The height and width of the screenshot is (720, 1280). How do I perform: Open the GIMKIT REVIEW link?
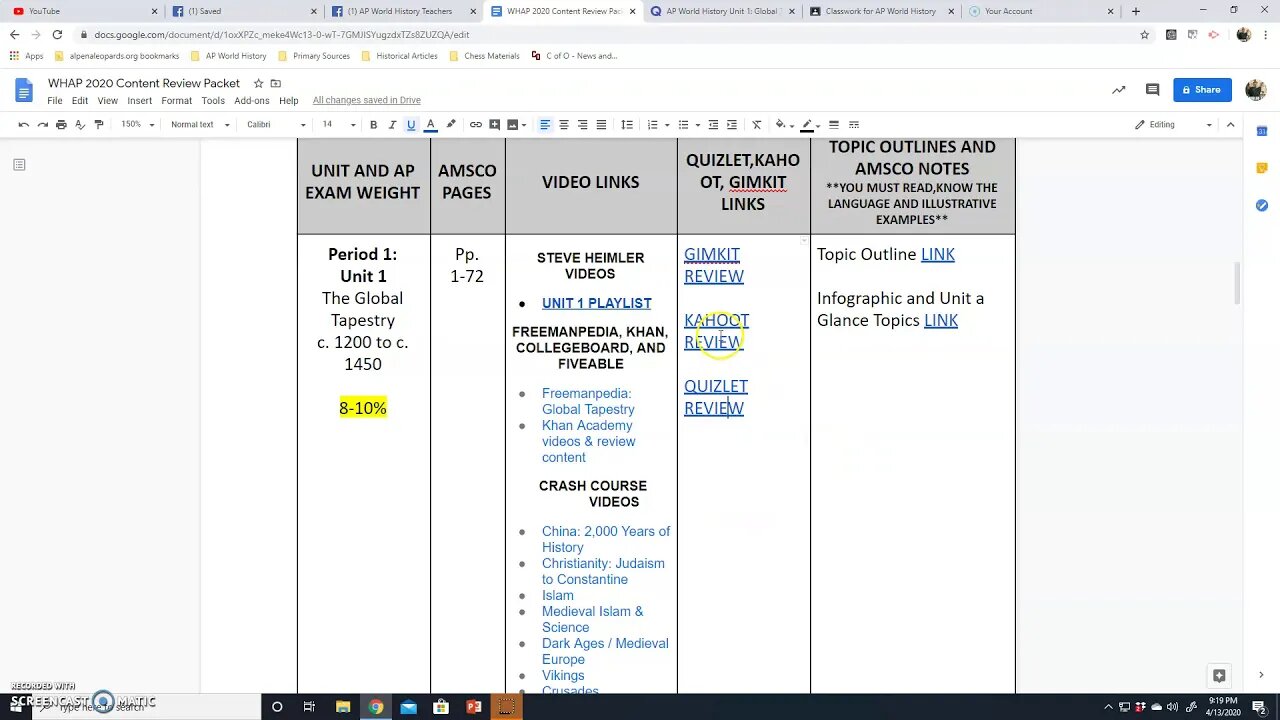pos(714,265)
